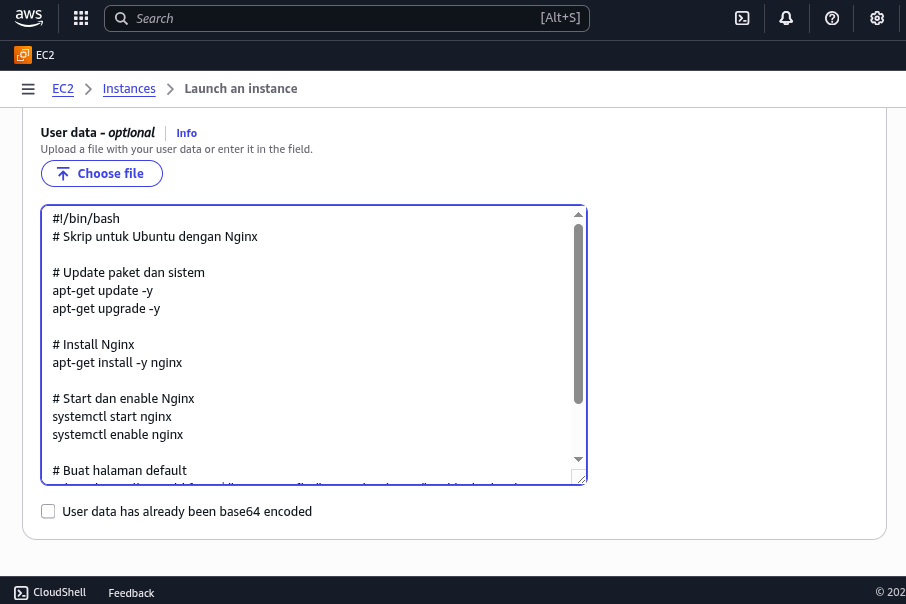906x604 pixels.
Task: Click the AWS console search field
Action: click(347, 18)
